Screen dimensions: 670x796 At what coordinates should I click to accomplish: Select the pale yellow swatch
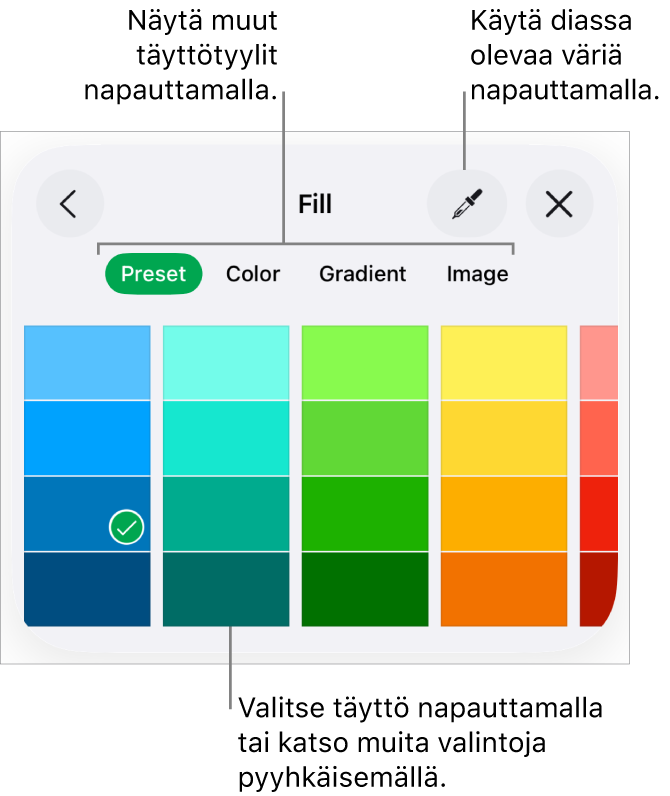pyautogui.click(x=504, y=362)
